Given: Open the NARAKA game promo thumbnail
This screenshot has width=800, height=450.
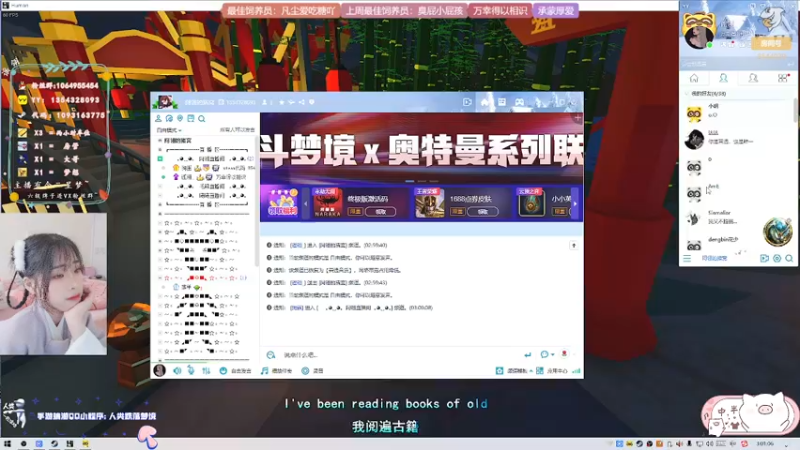Looking at the screenshot, I should tap(327, 203).
